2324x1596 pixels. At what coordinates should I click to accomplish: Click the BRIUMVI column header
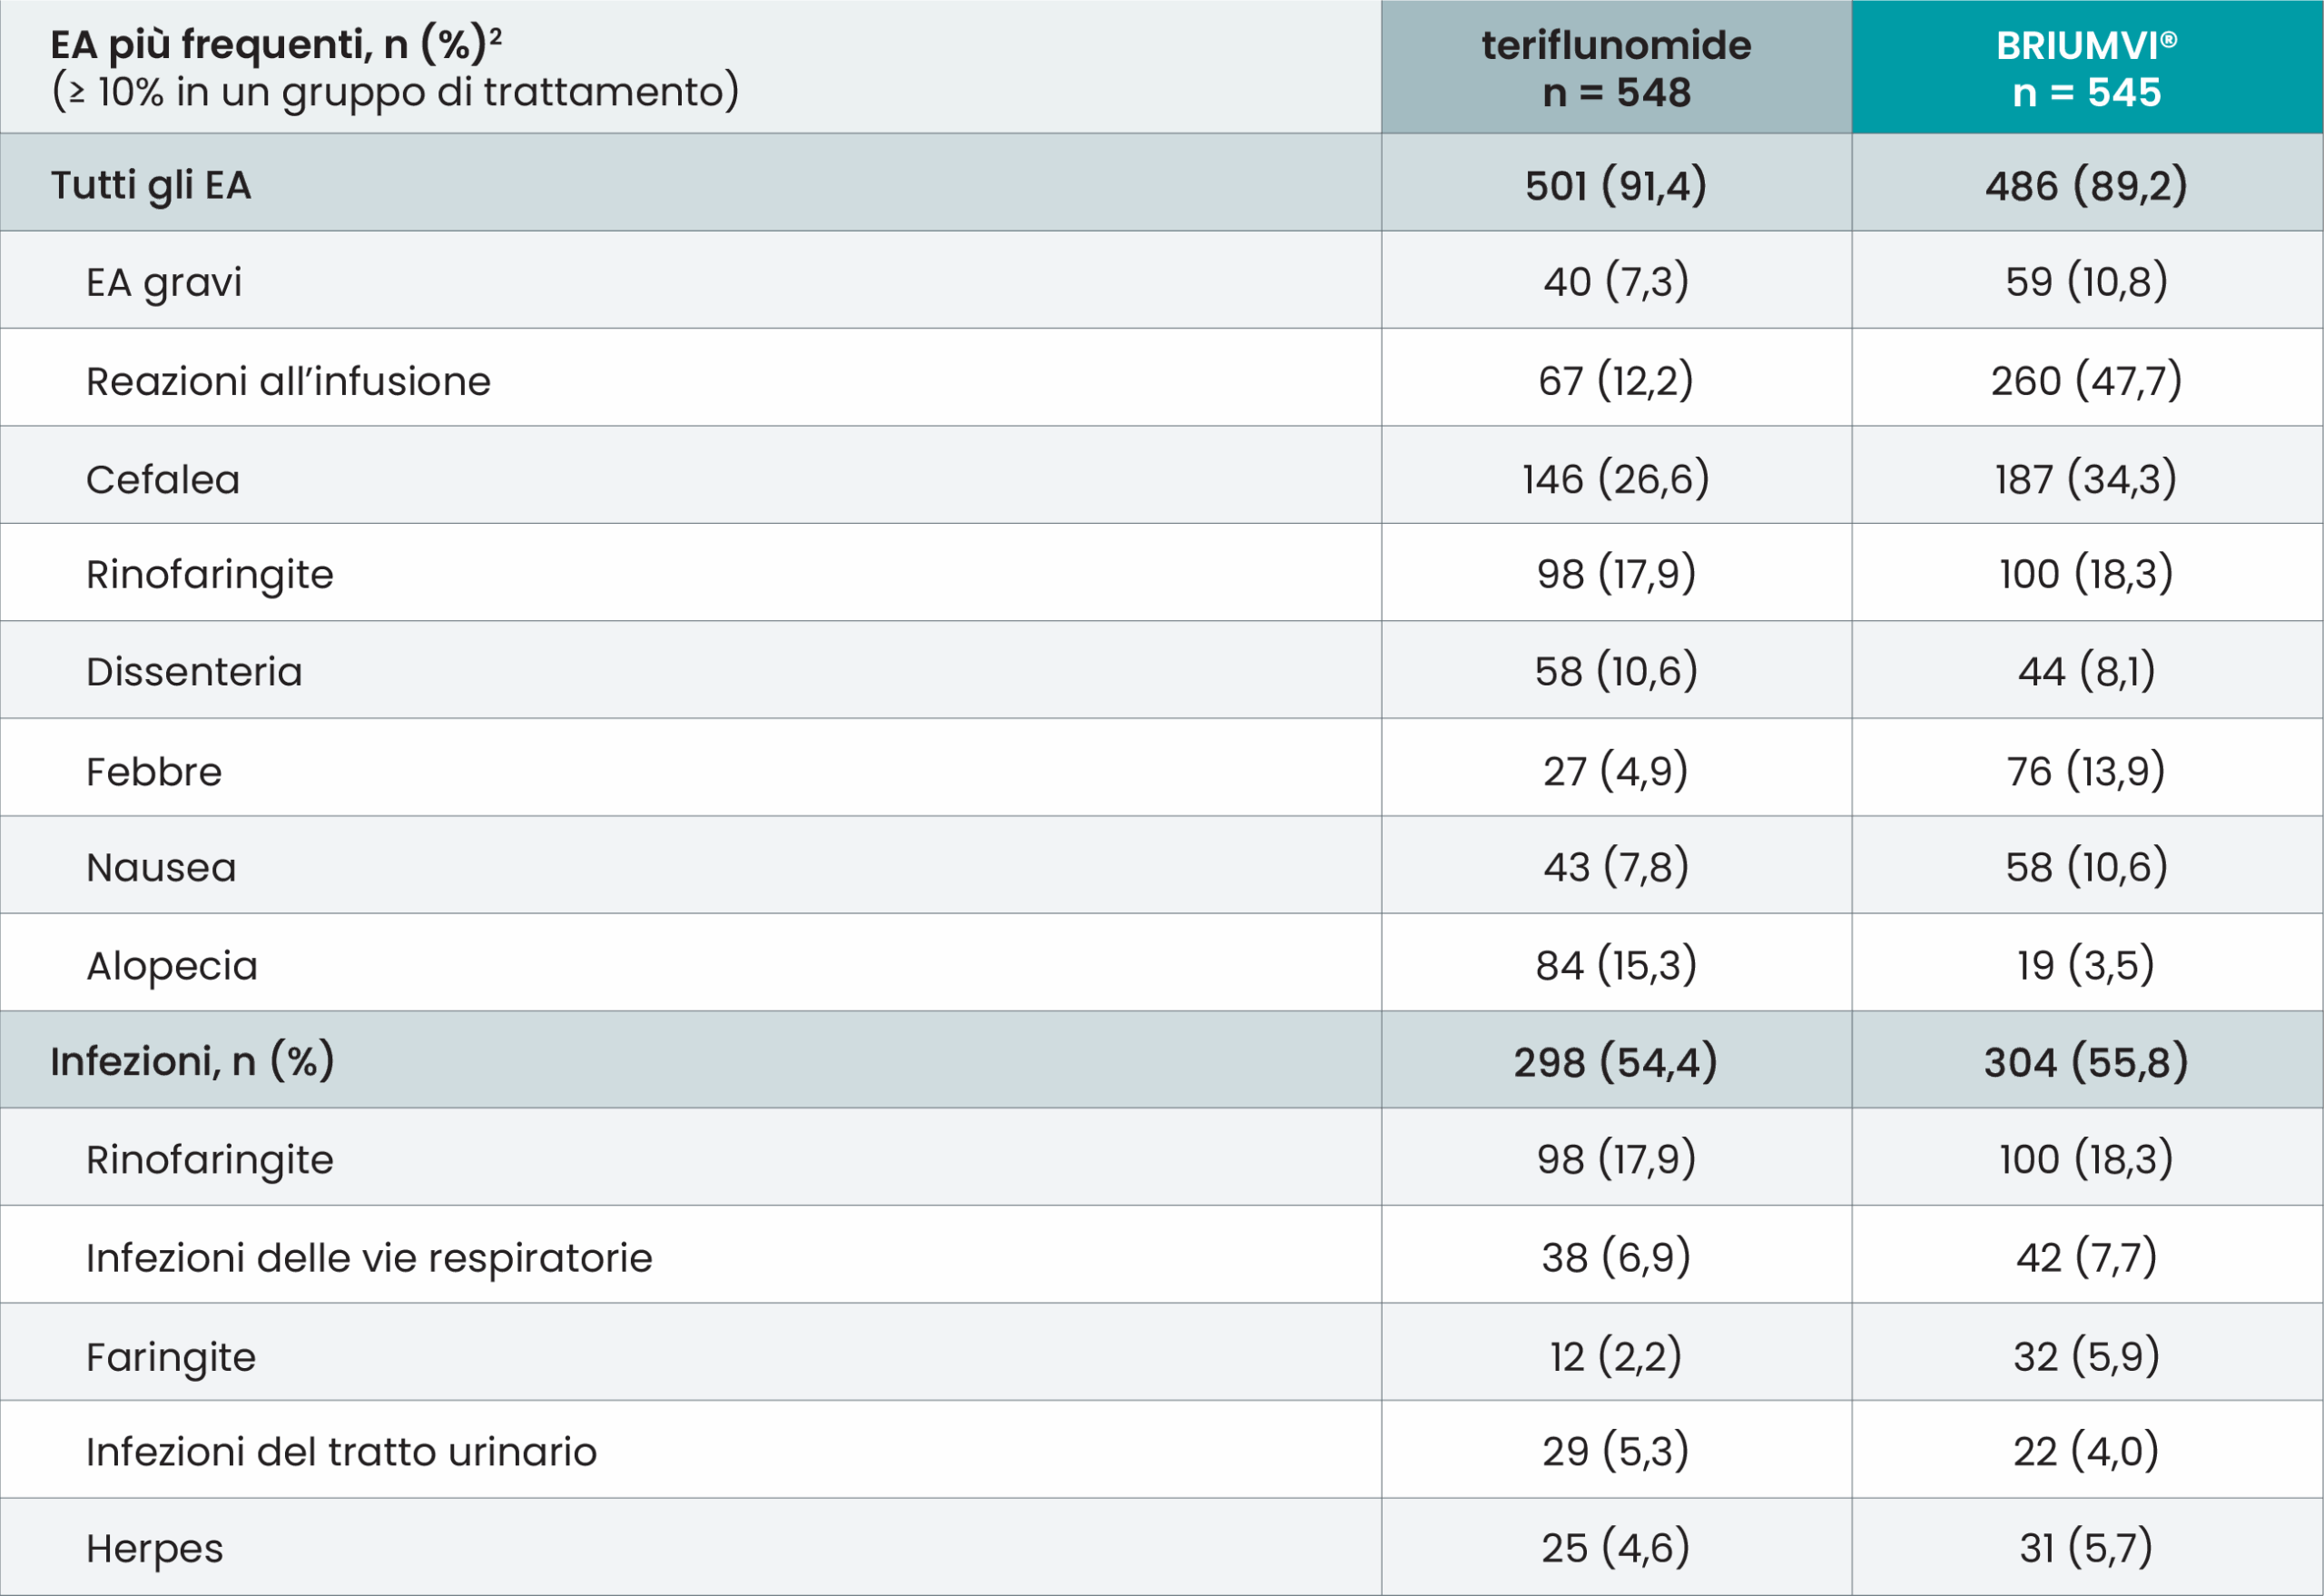2086,68
